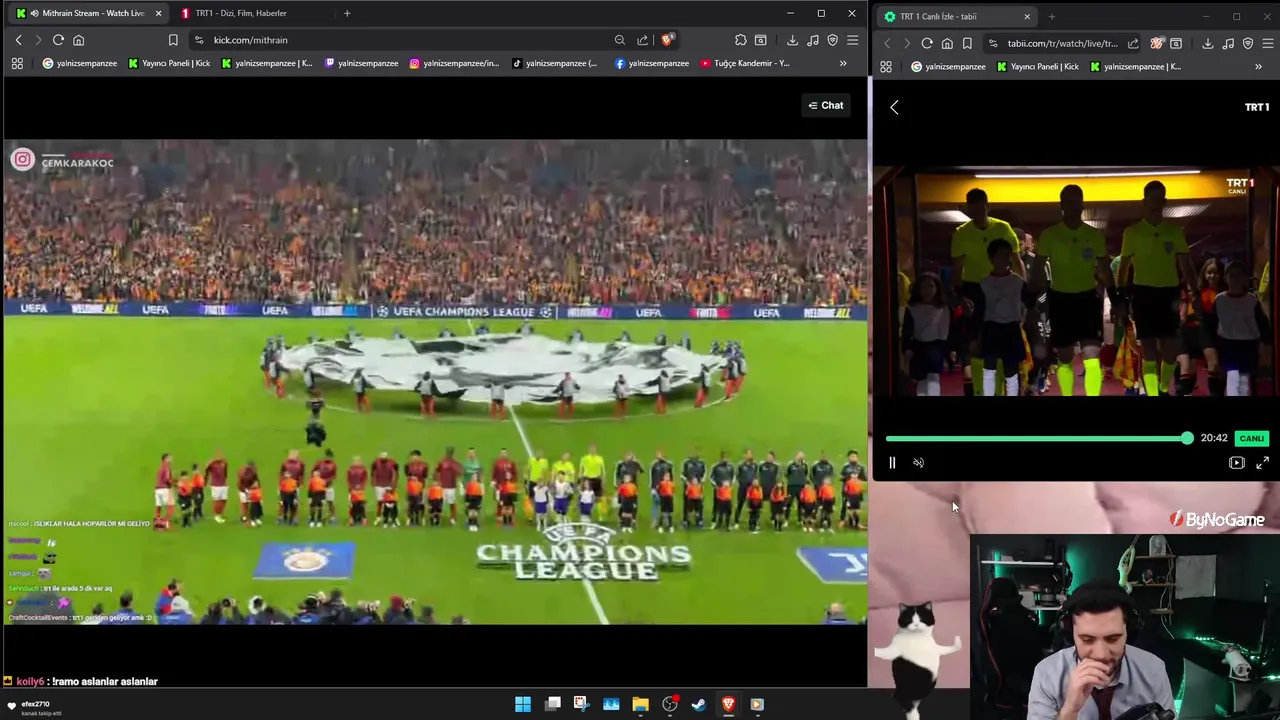Open yalnizsempanzee Twitch bookmark
This screenshot has height=720, width=1280.
[x=362, y=63]
